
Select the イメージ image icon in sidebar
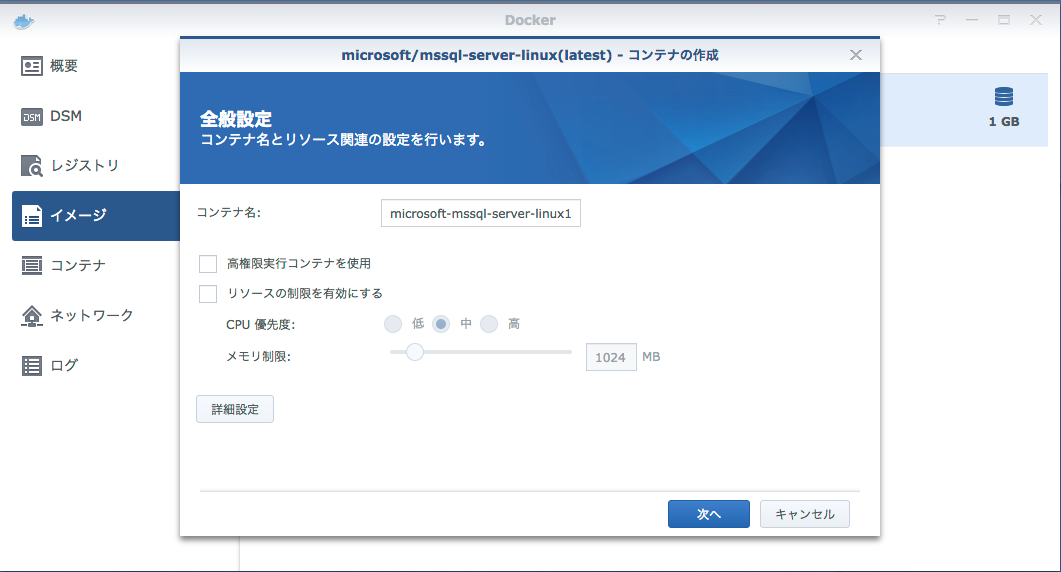(32, 216)
